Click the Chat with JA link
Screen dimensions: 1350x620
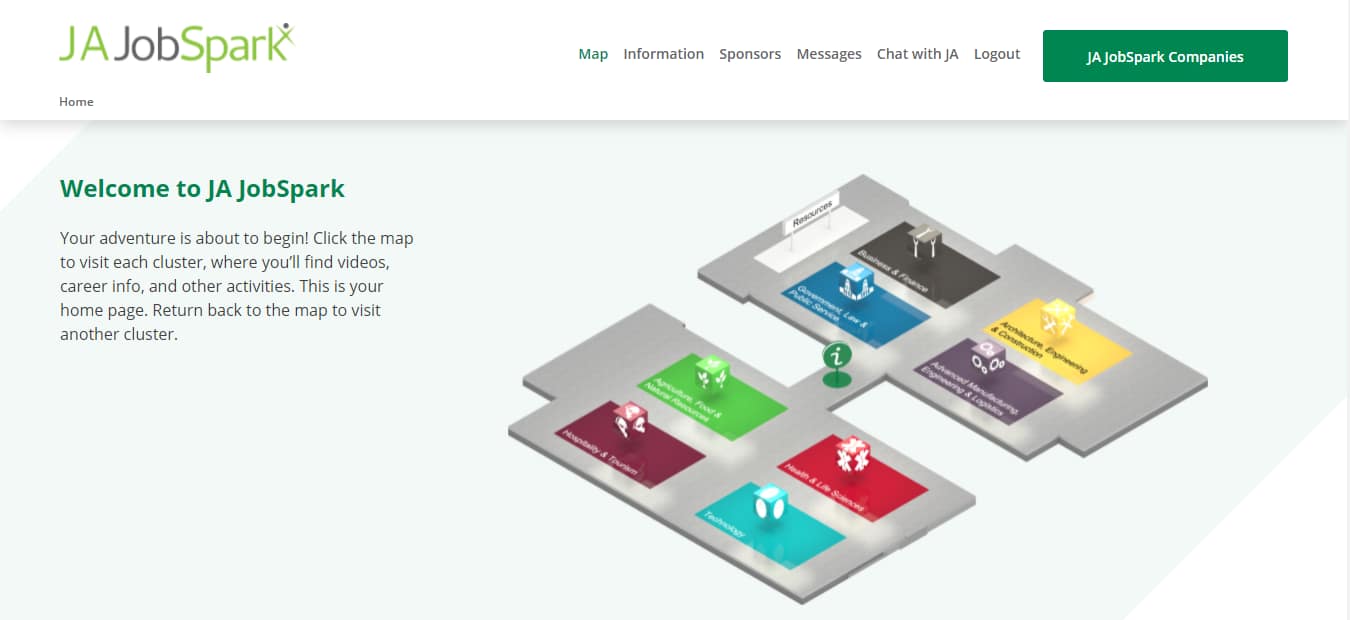point(917,54)
